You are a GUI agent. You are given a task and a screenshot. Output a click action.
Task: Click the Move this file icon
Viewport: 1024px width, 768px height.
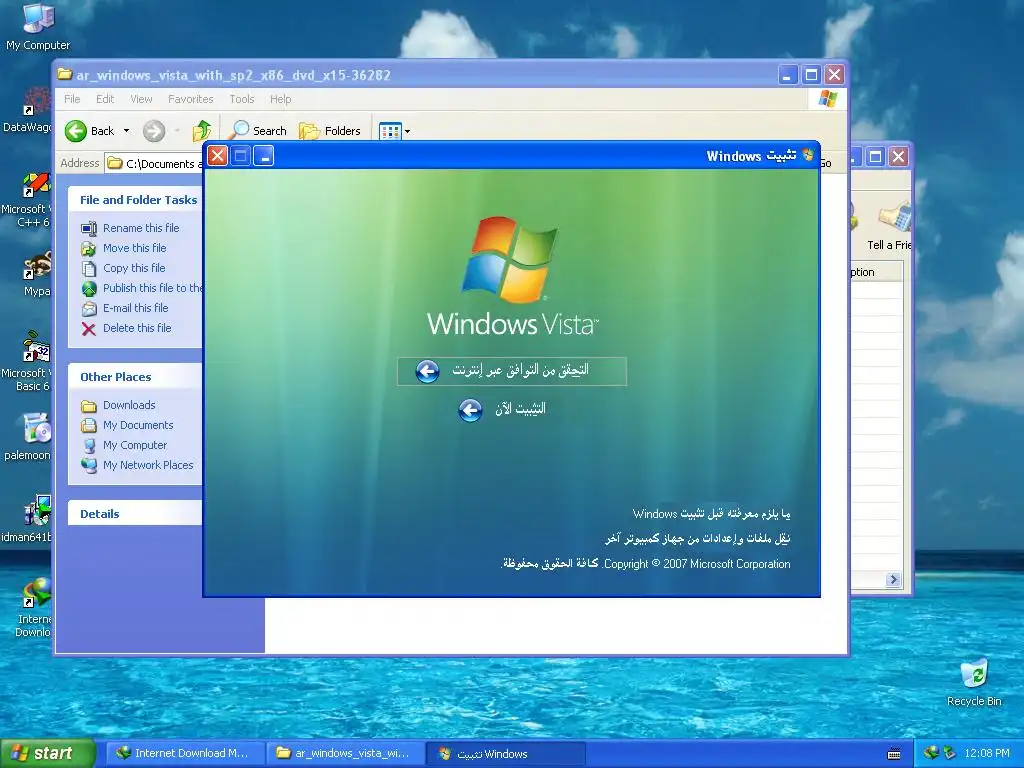click(89, 248)
